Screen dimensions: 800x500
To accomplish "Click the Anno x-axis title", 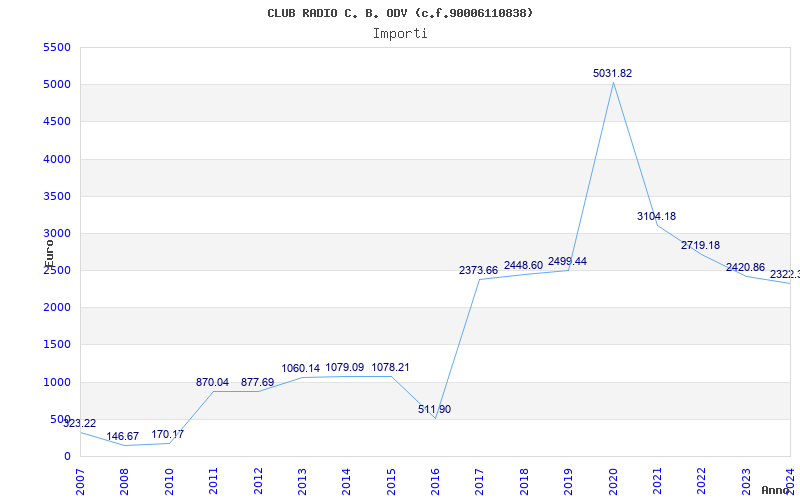I will click(777, 490).
